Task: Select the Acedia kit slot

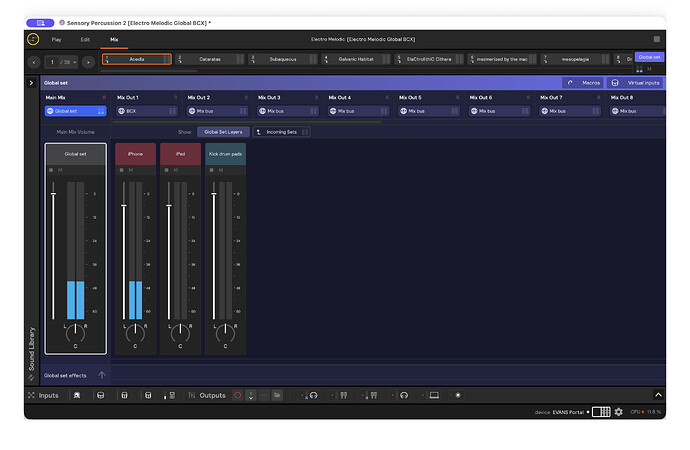Action: [x=137, y=59]
